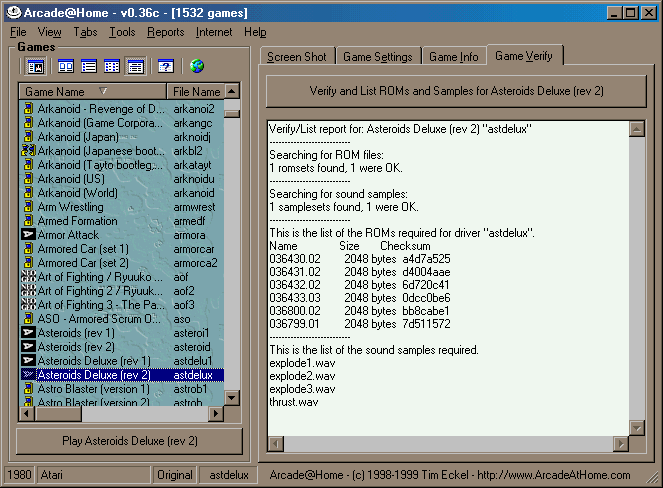Click report pane scroll down arrow

[x=636, y=428]
